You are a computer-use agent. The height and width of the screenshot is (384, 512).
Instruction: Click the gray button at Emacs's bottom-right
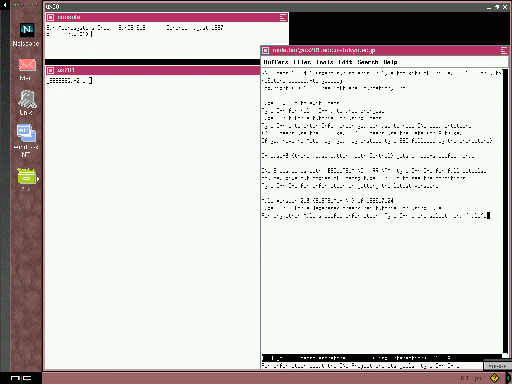click(x=497, y=366)
